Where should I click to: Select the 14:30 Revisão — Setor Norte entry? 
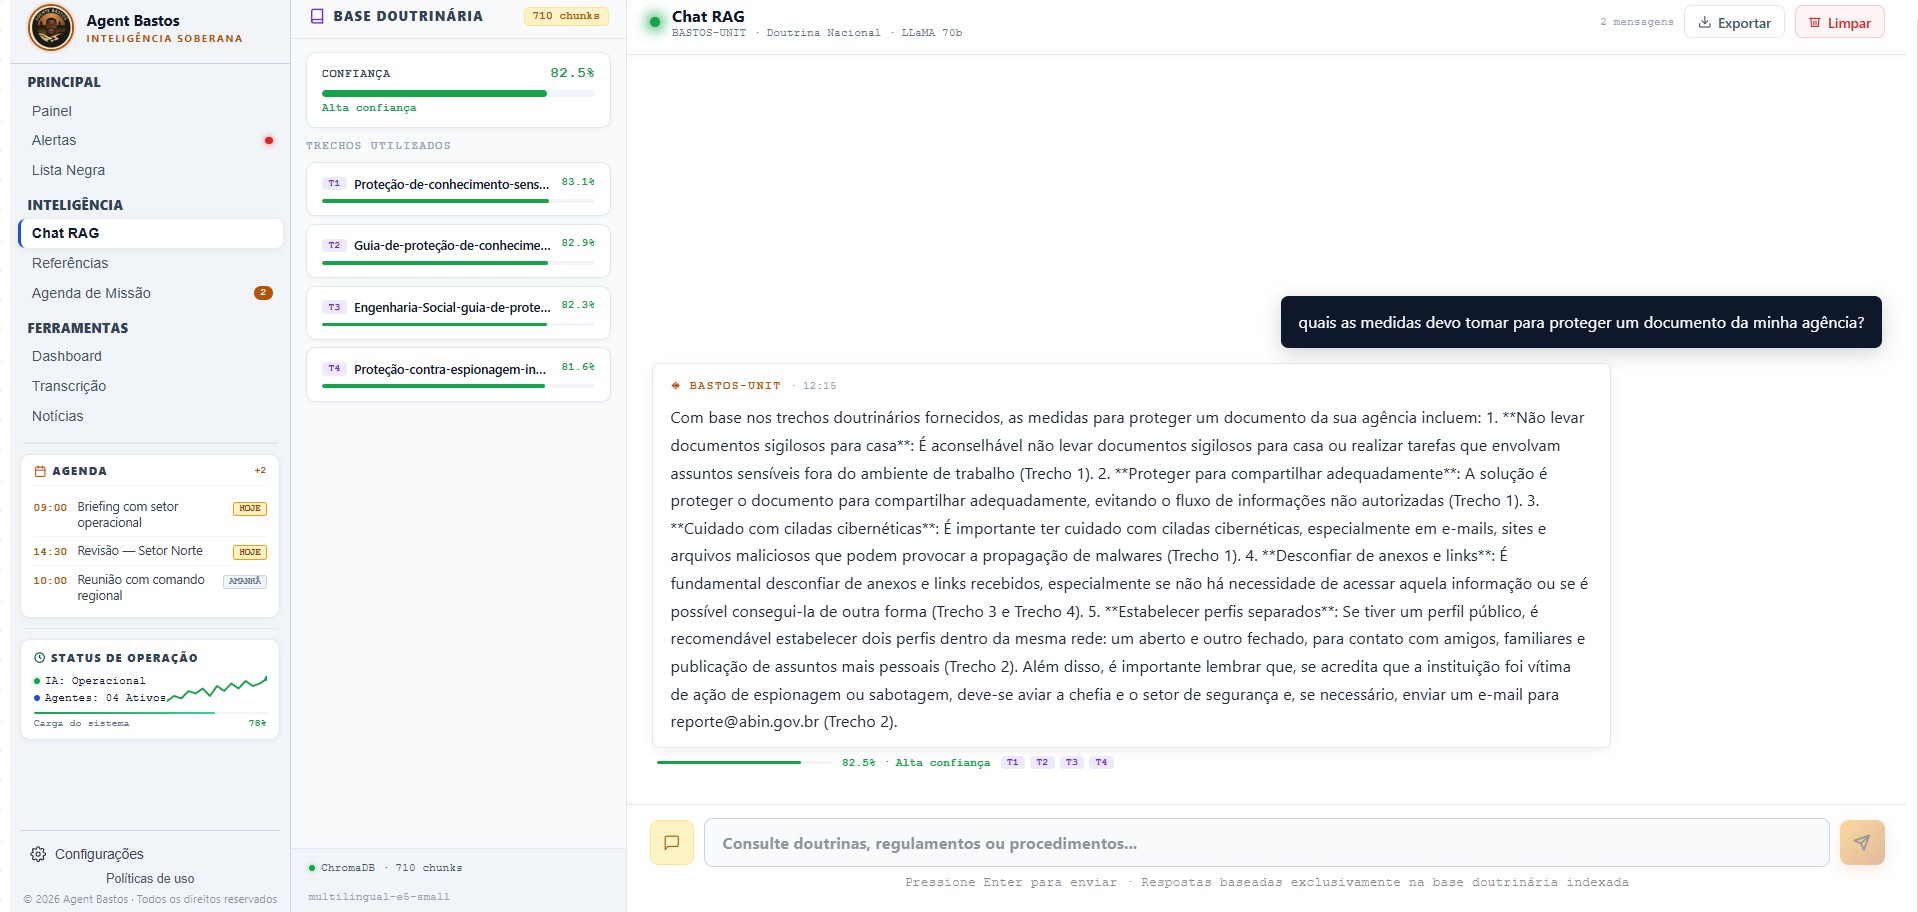tap(150, 551)
